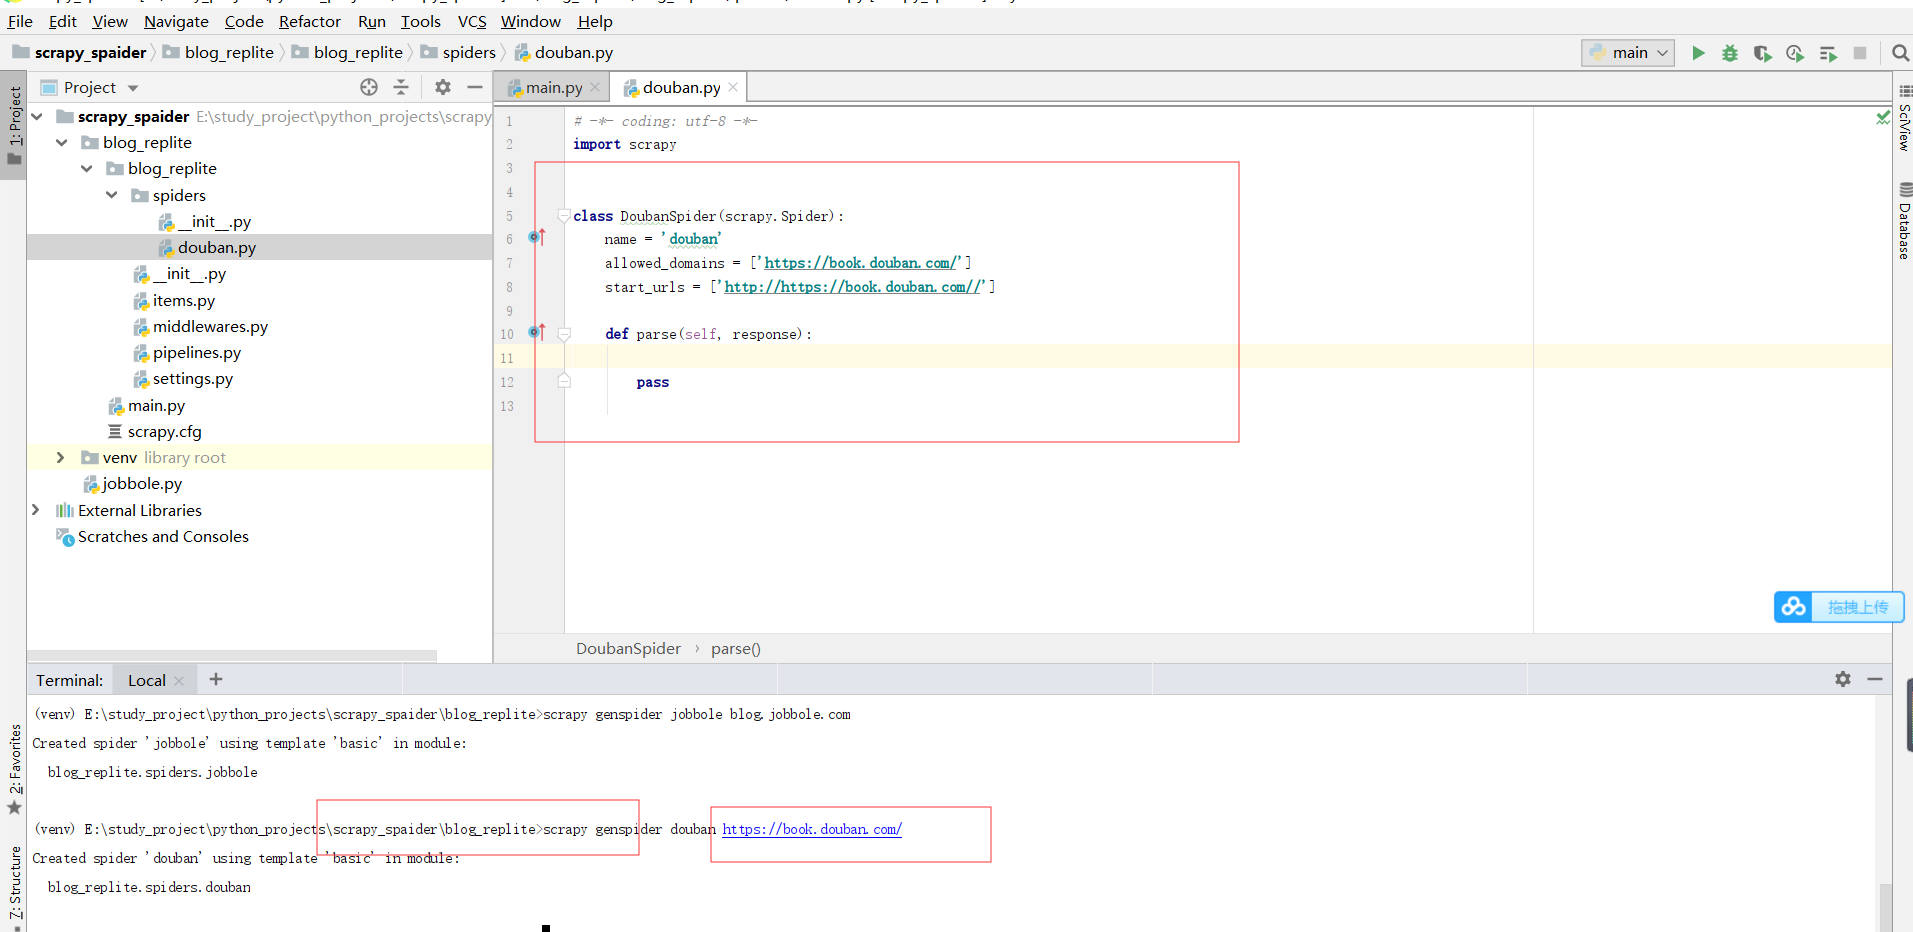Expand the venv library root folder

pos(61,457)
